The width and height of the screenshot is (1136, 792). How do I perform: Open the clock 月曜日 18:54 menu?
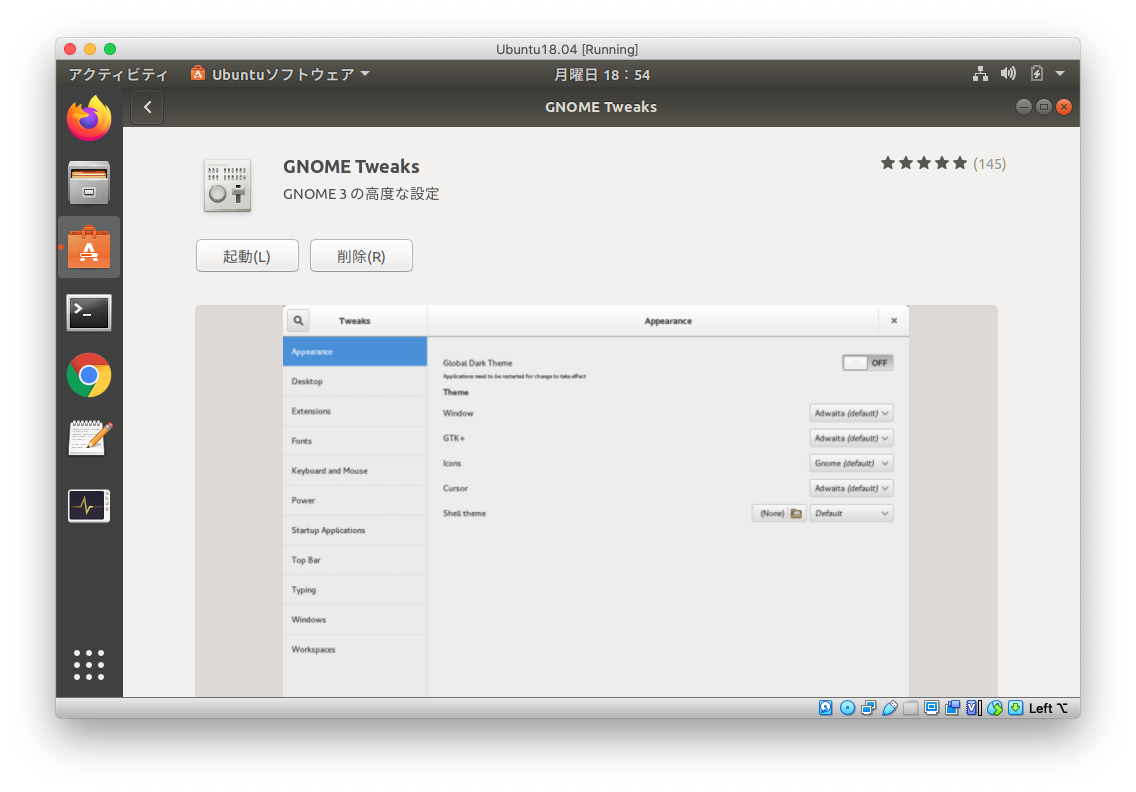click(x=602, y=74)
